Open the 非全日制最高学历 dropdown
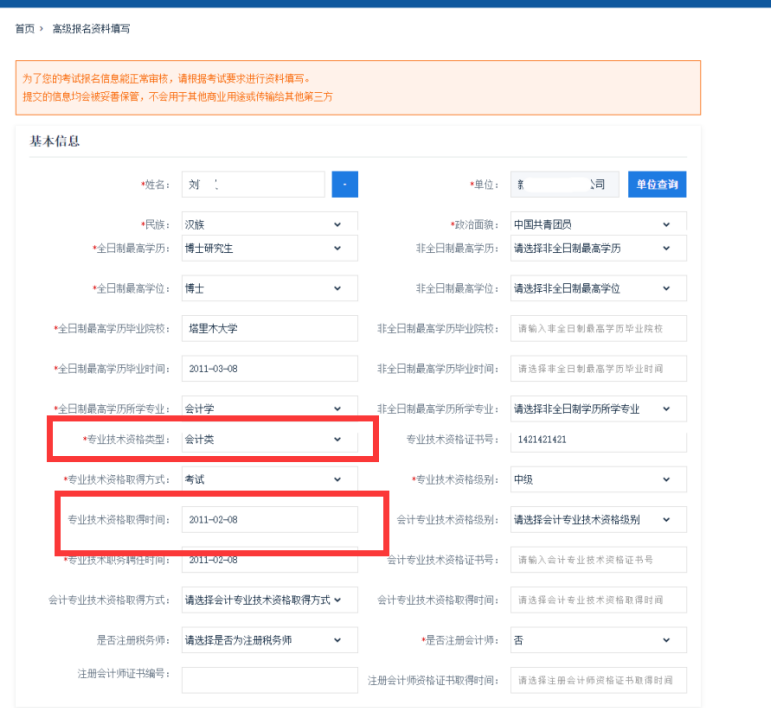The width and height of the screenshot is (771, 708). (598, 248)
